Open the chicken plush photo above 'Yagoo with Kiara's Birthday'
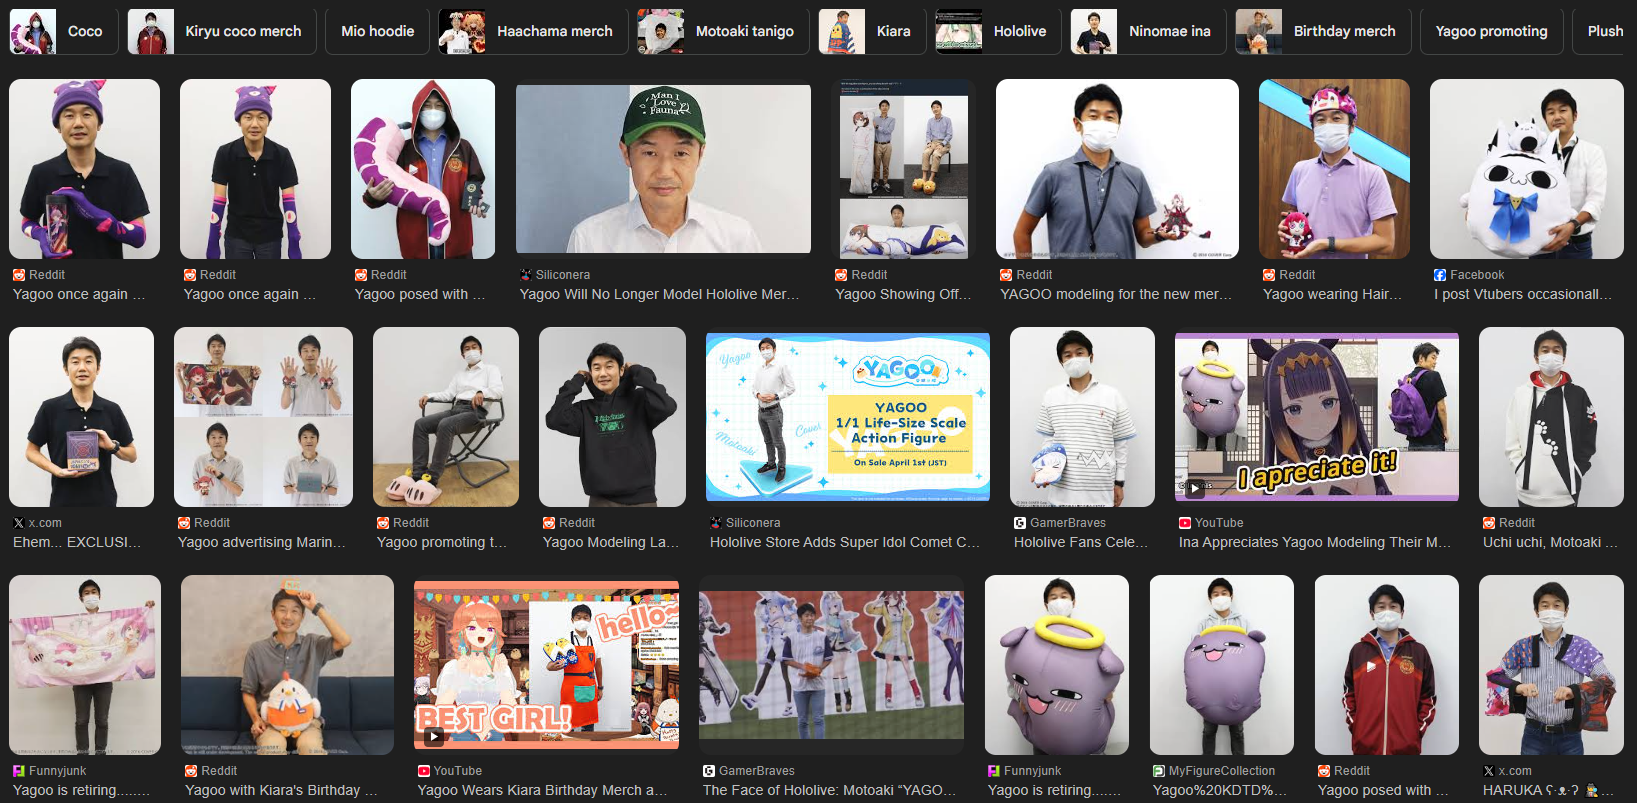Viewport: 1637px width, 803px height. 287,665
